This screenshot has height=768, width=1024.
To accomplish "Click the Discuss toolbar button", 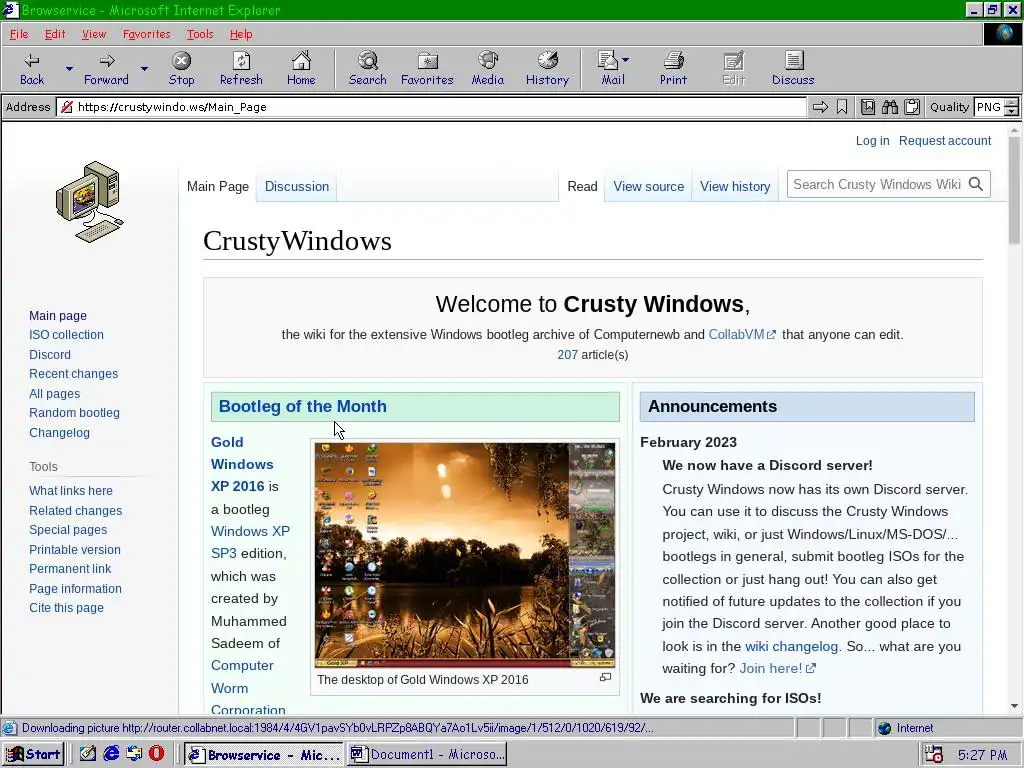I will (793, 69).
